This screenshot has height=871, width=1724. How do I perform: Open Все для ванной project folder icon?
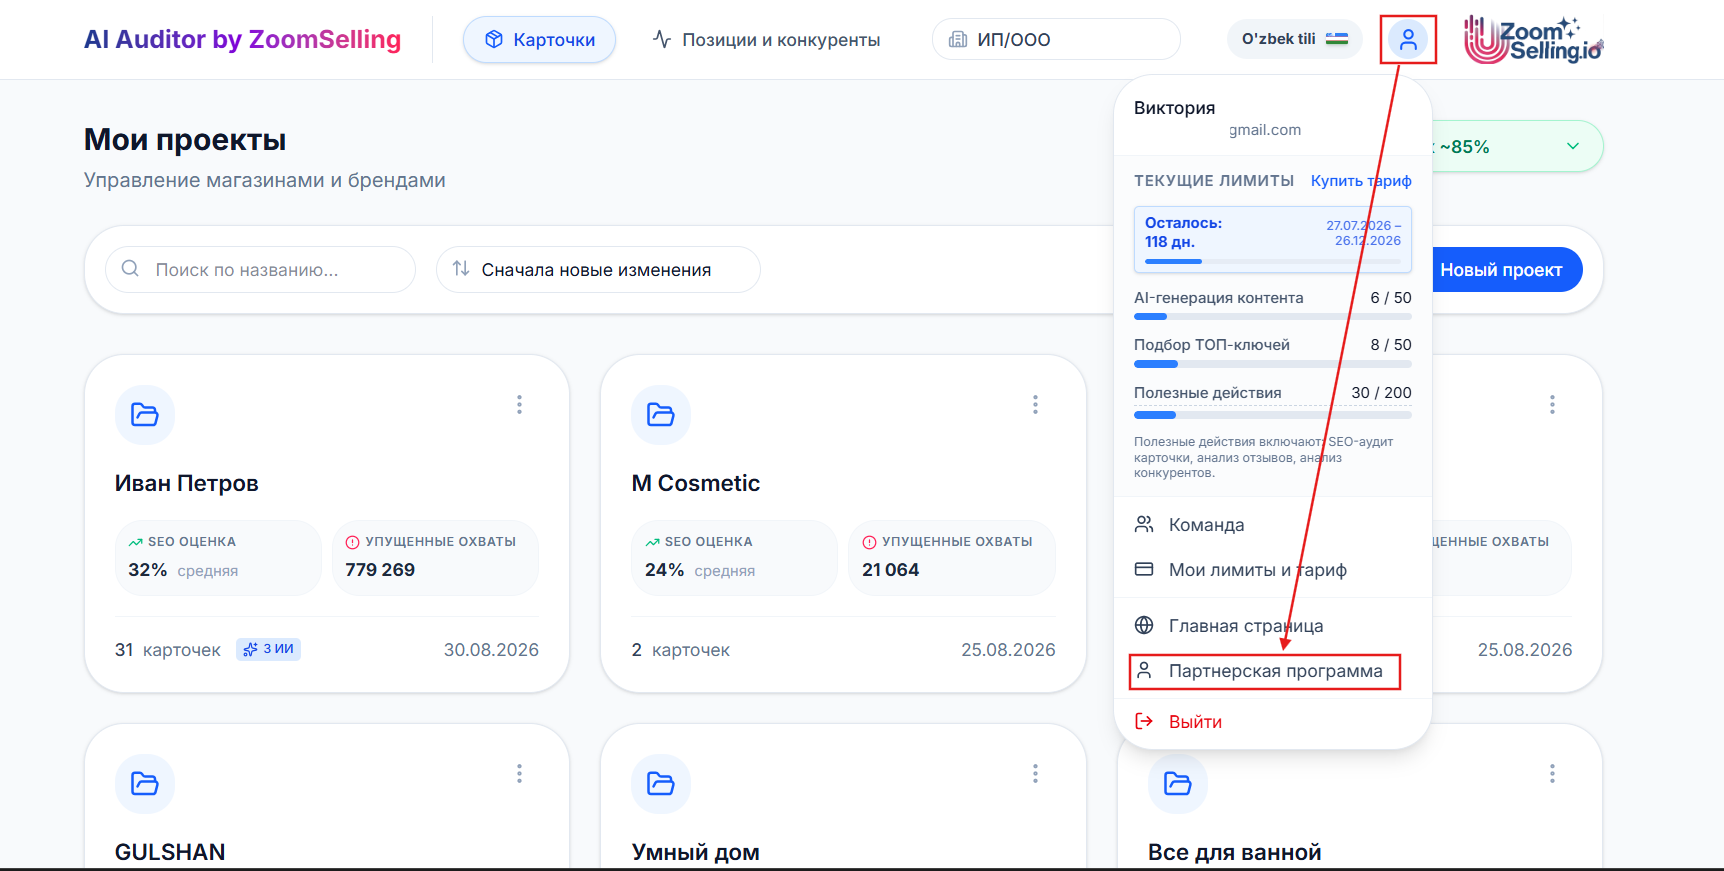click(1178, 783)
